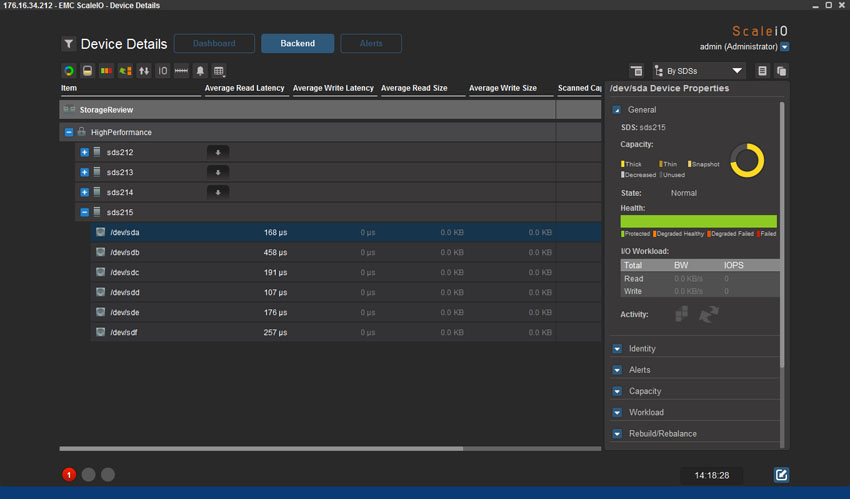Open the By SDSs view dropdown
This screenshot has height=499, width=850.
click(699, 71)
